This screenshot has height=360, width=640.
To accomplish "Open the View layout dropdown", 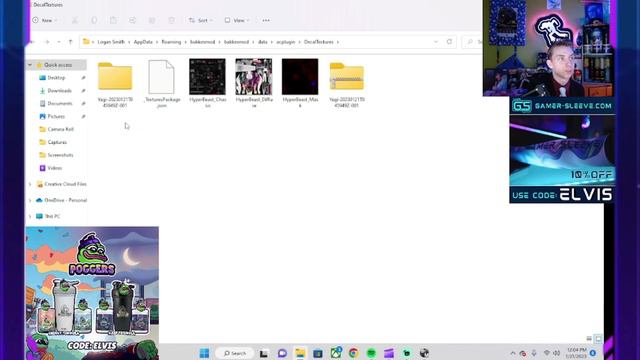I will (x=237, y=20).
